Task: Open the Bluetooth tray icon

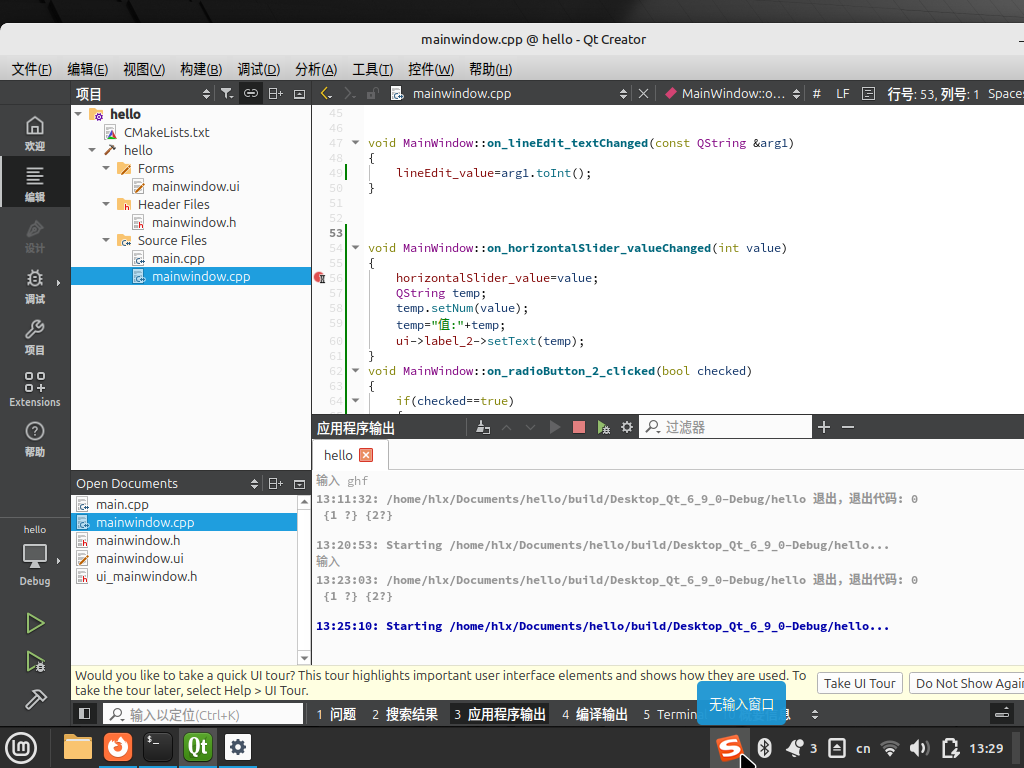Action: tap(765, 748)
